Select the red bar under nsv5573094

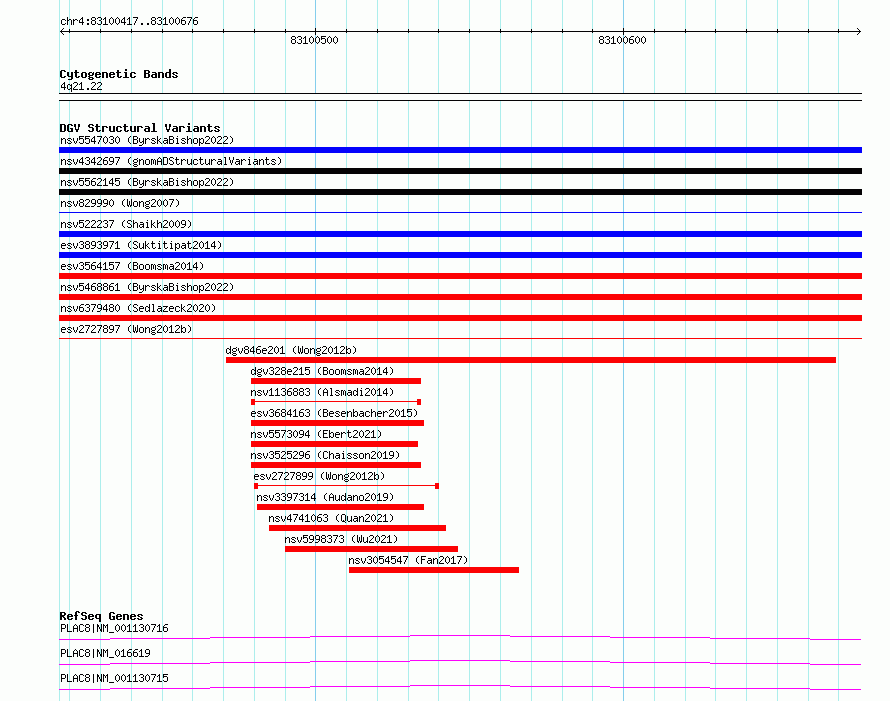coord(334,444)
